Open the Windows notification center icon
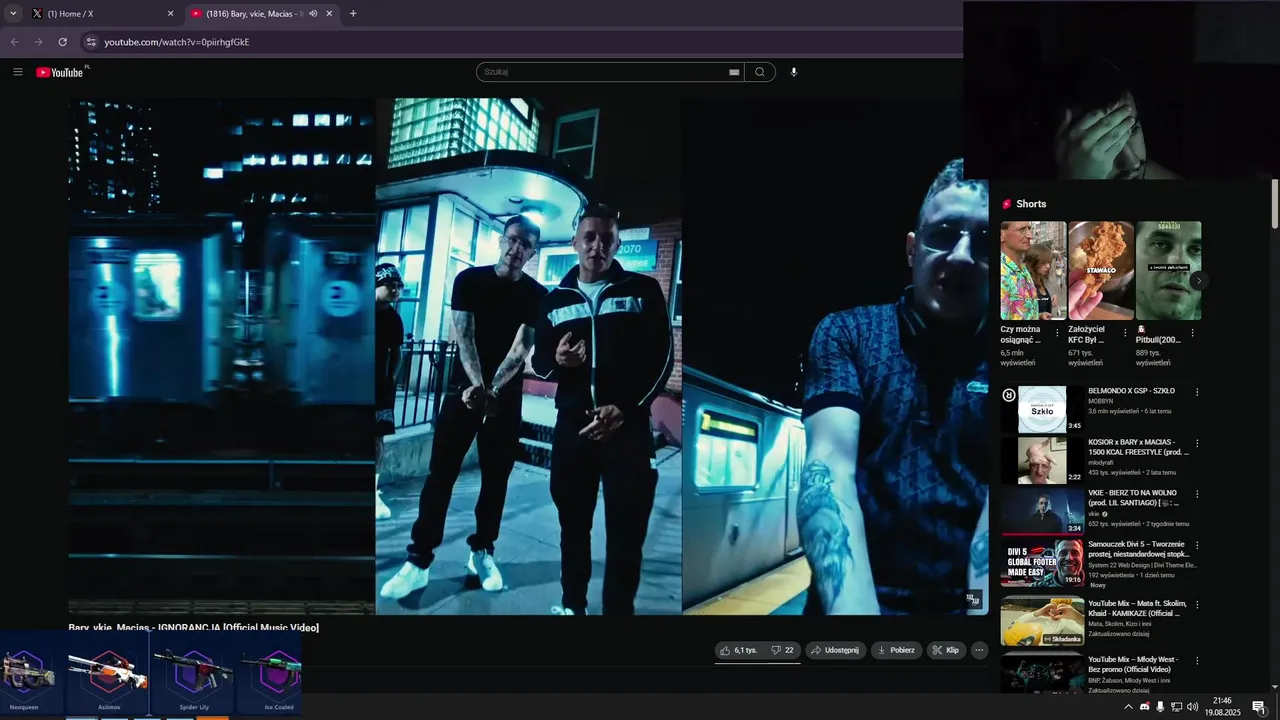 pyautogui.click(x=1259, y=707)
